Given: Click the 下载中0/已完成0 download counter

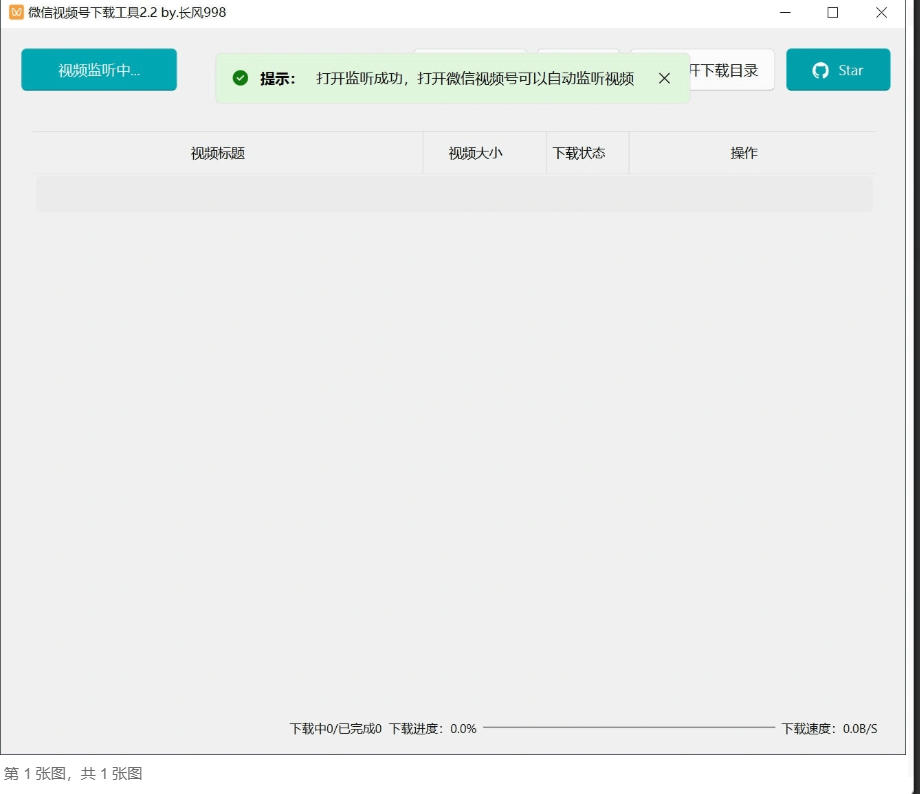Looking at the screenshot, I should pyautogui.click(x=334, y=729).
